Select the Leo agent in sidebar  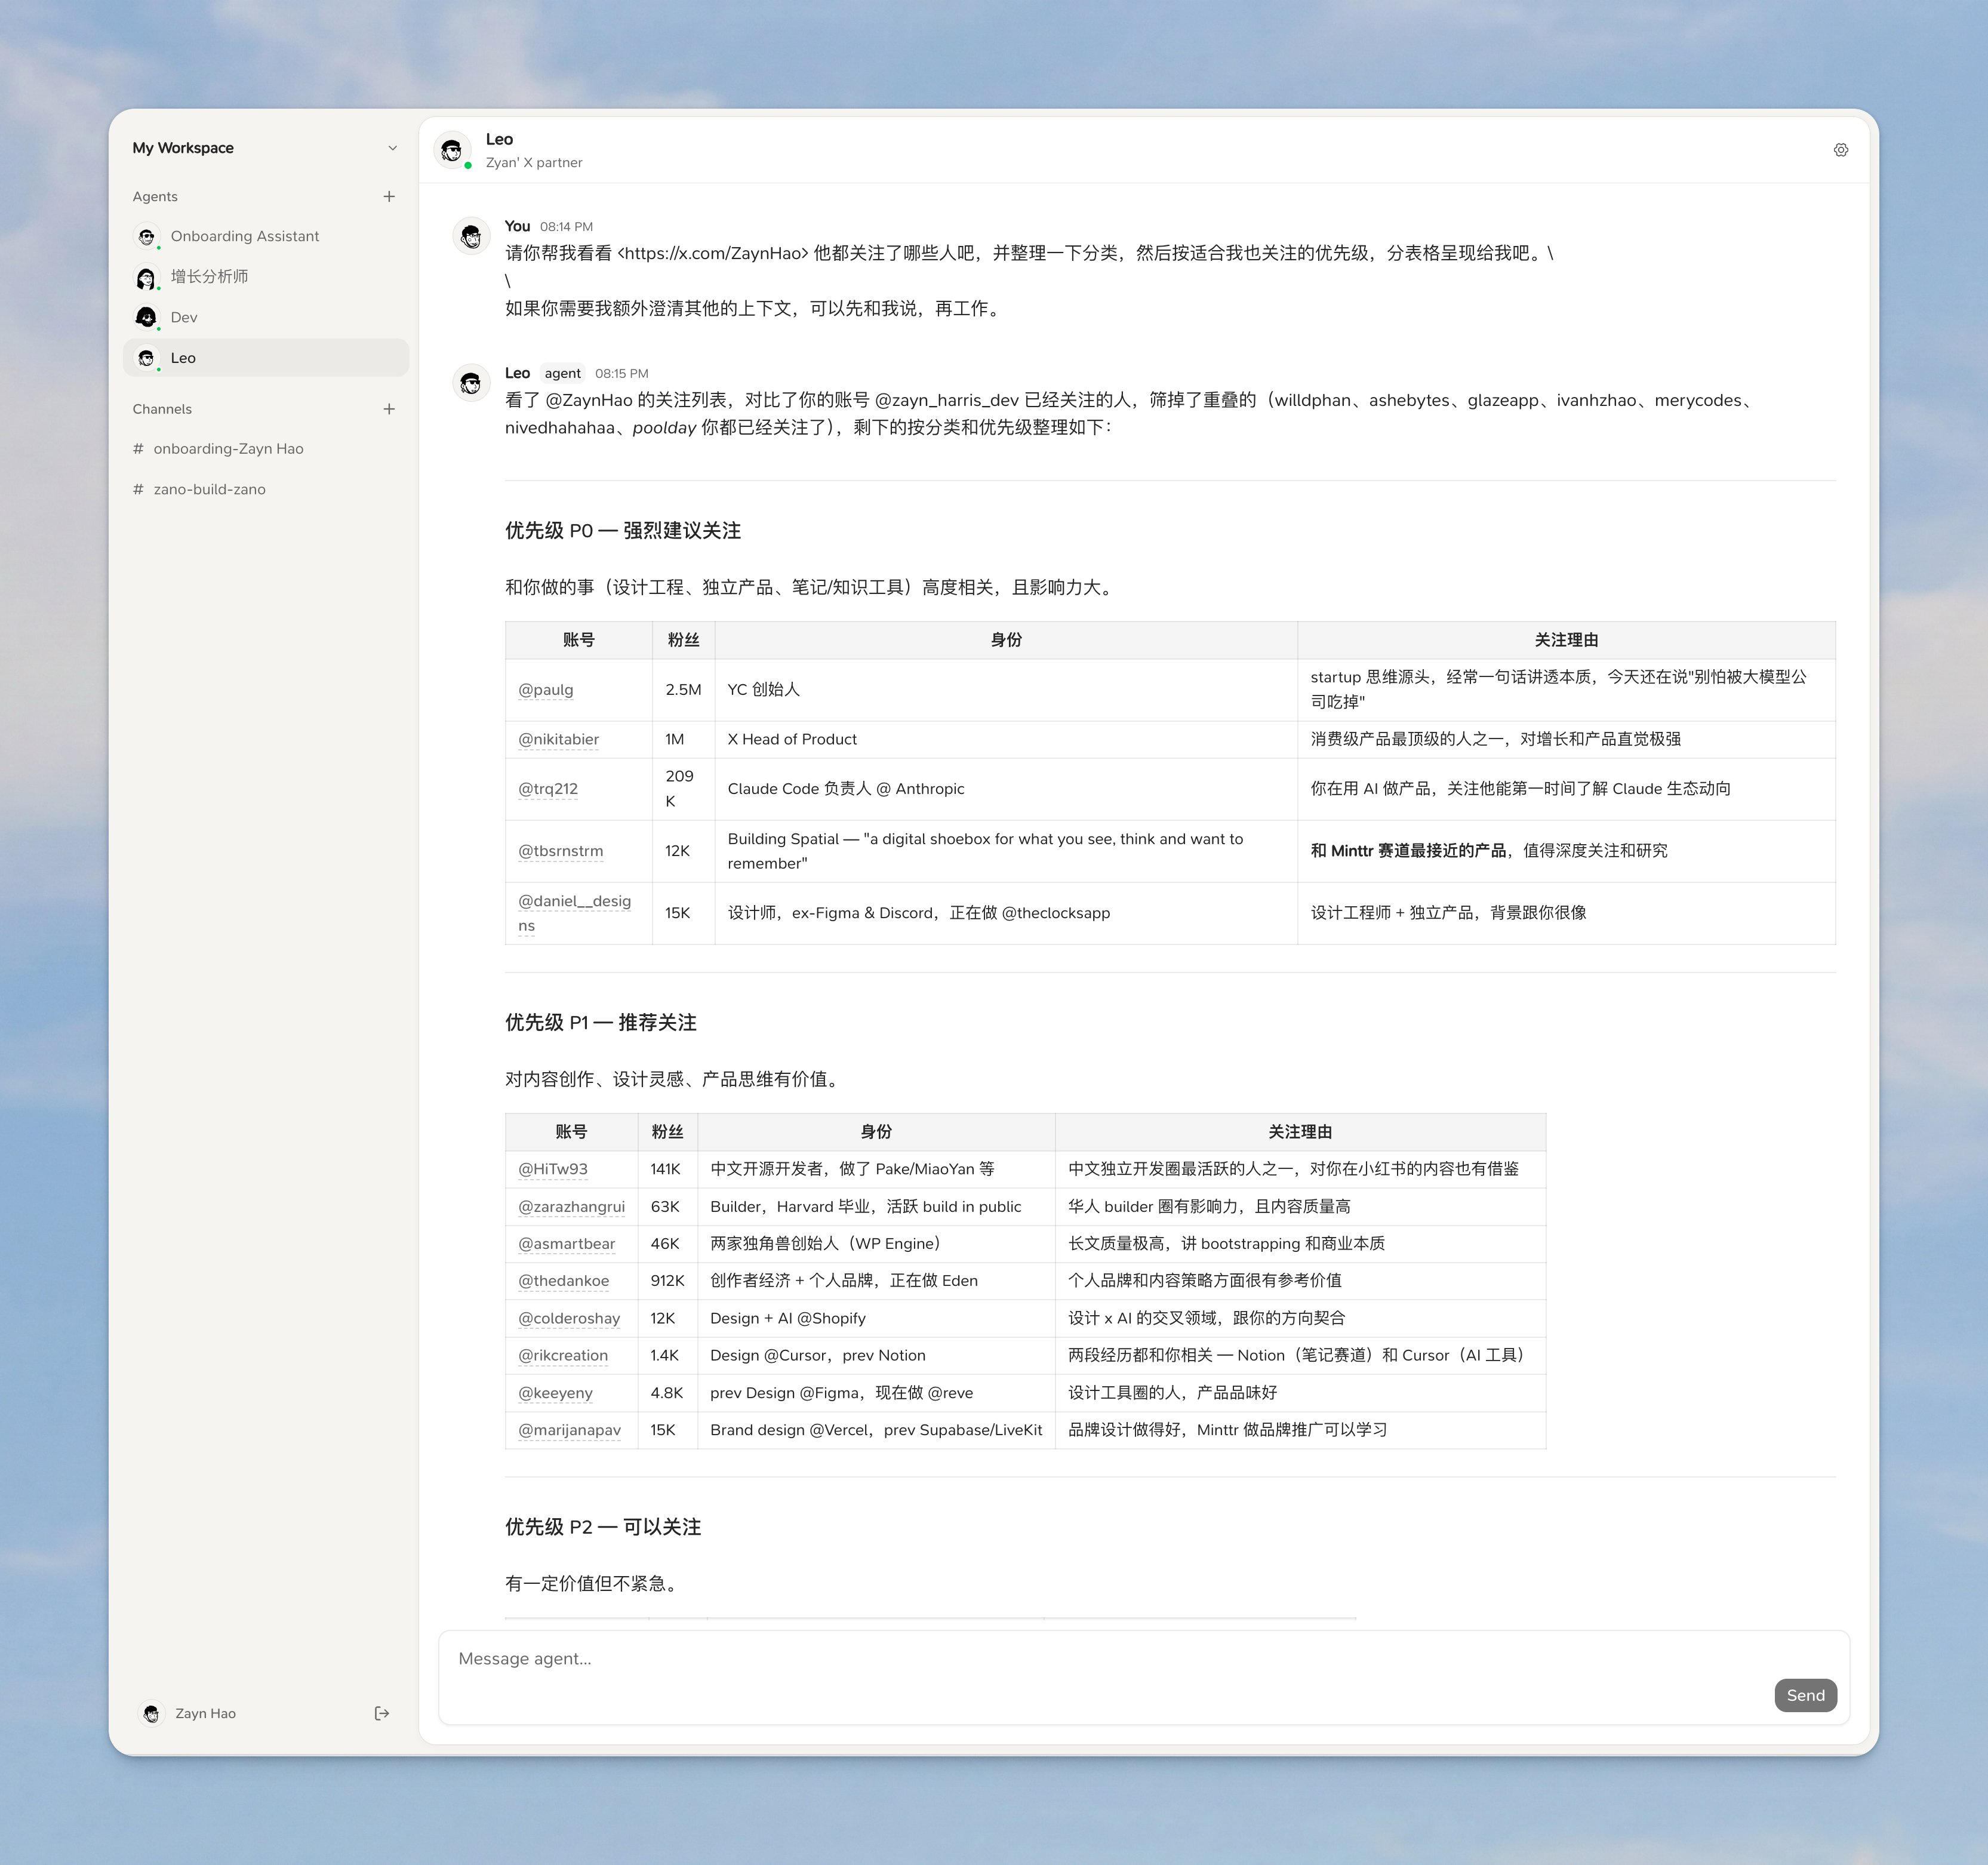[x=266, y=358]
